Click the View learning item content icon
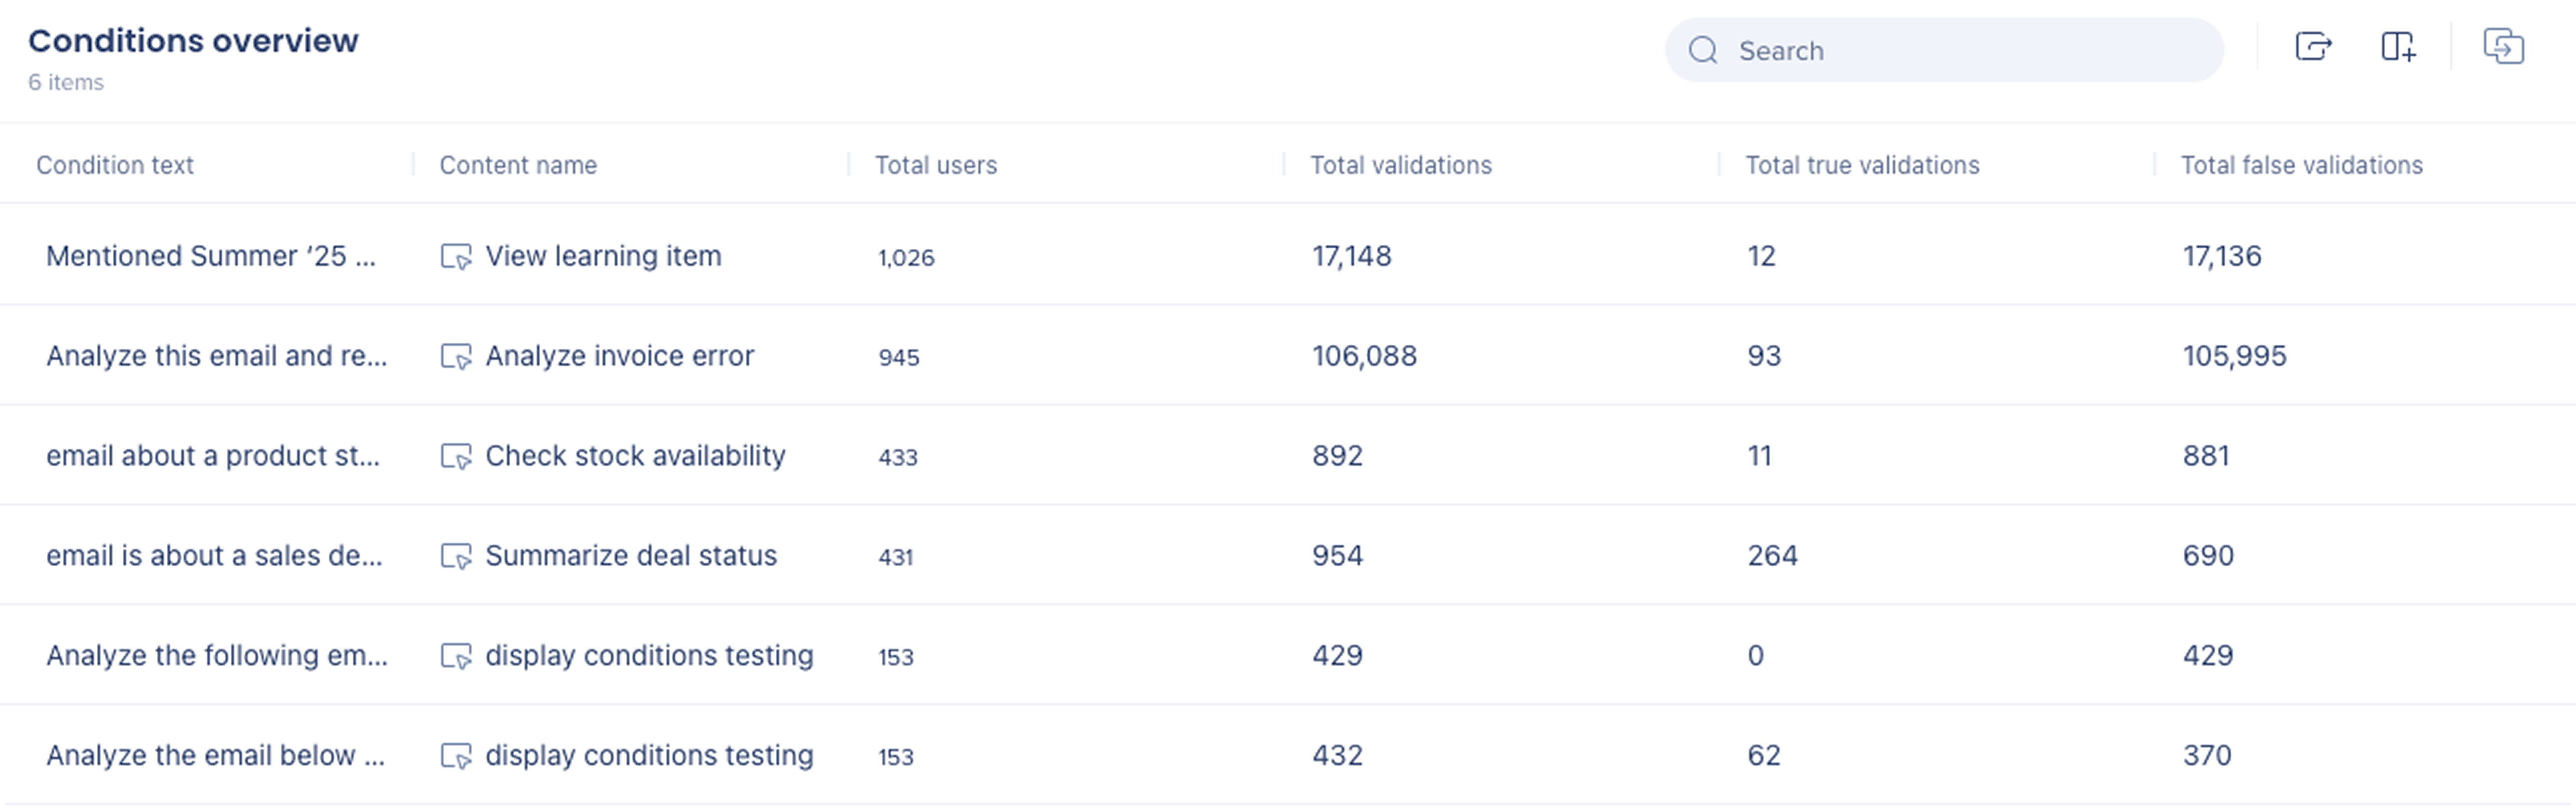Viewport: 2576px width, 811px height. (x=456, y=257)
